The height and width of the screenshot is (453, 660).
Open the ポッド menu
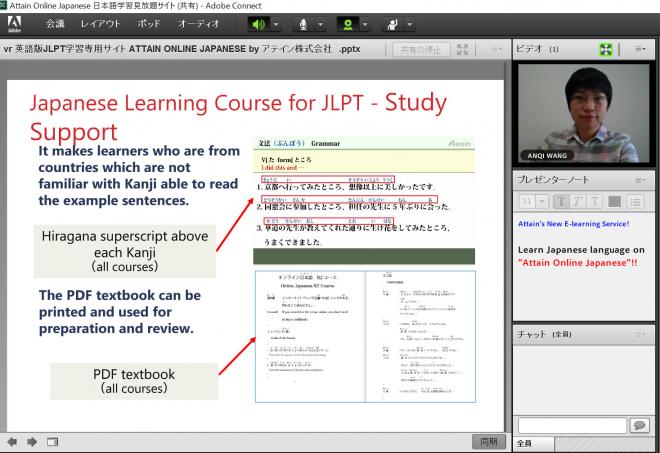tap(149, 24)
